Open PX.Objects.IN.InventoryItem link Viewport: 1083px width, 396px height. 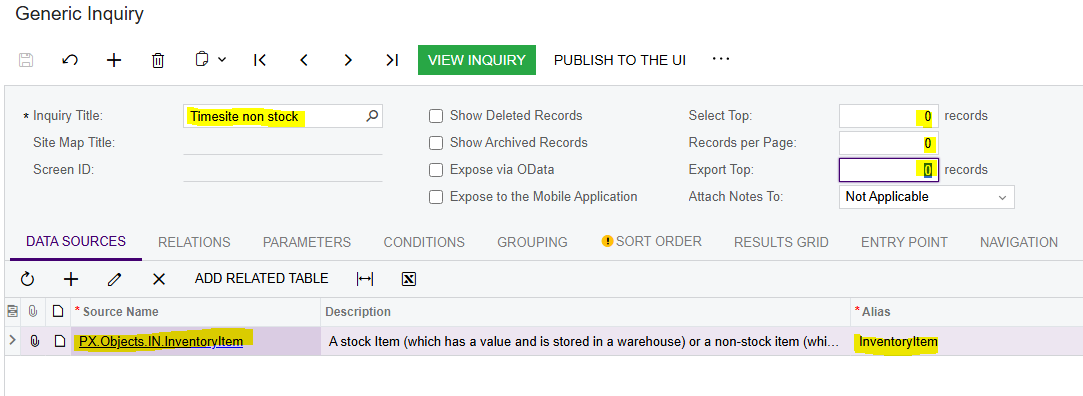161,341
